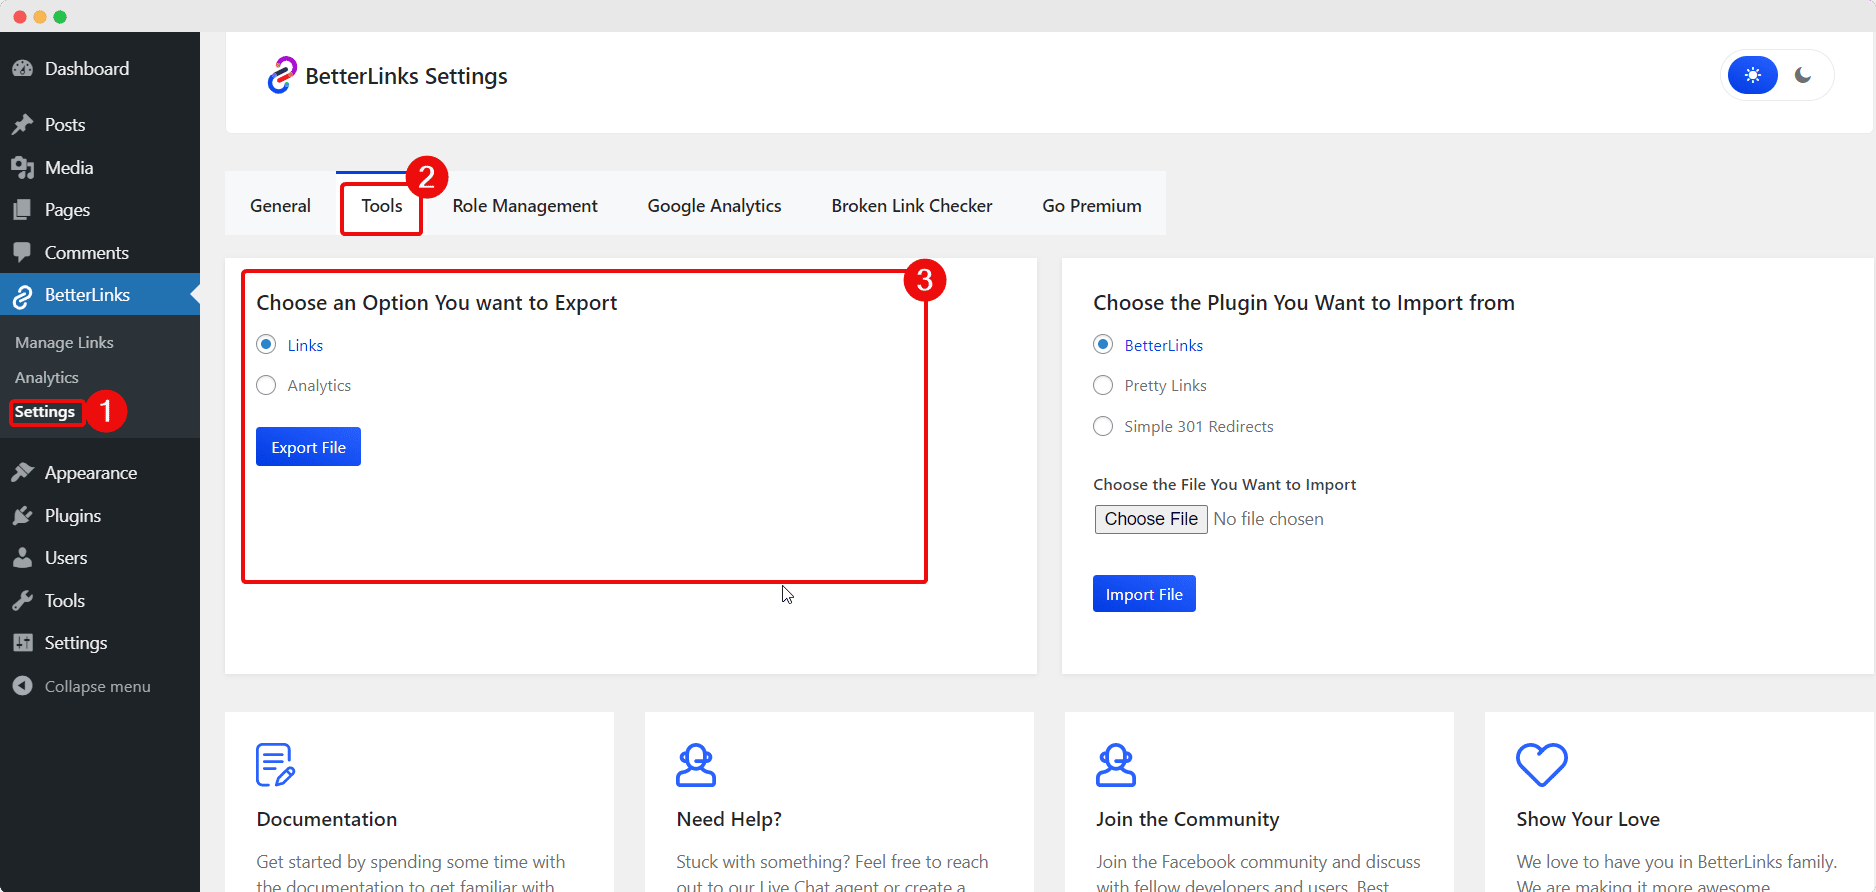Click the BetterLinks sidebar chain icon
This screenshot has width=1876, height=892.
coord(22,295)
